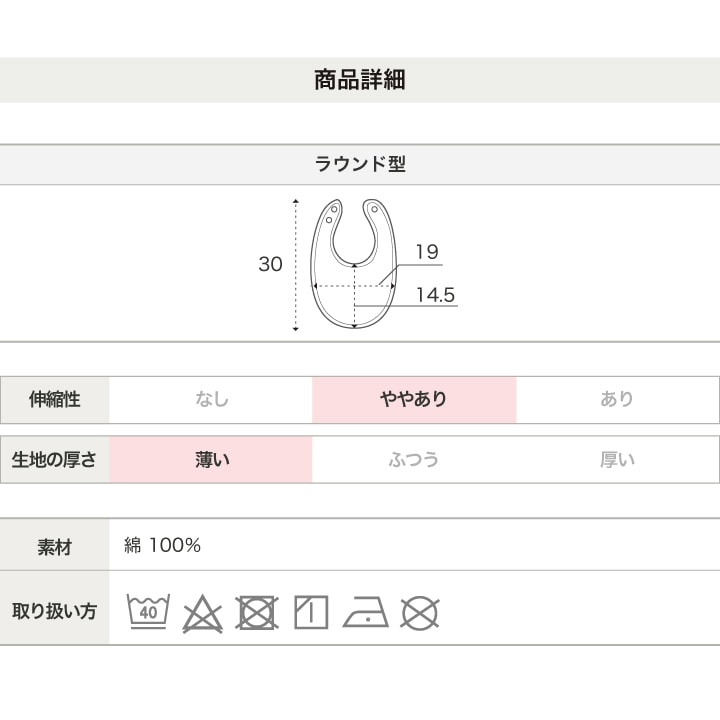Click the 素材 row label
Screen dimensions: 720x720
55,546
